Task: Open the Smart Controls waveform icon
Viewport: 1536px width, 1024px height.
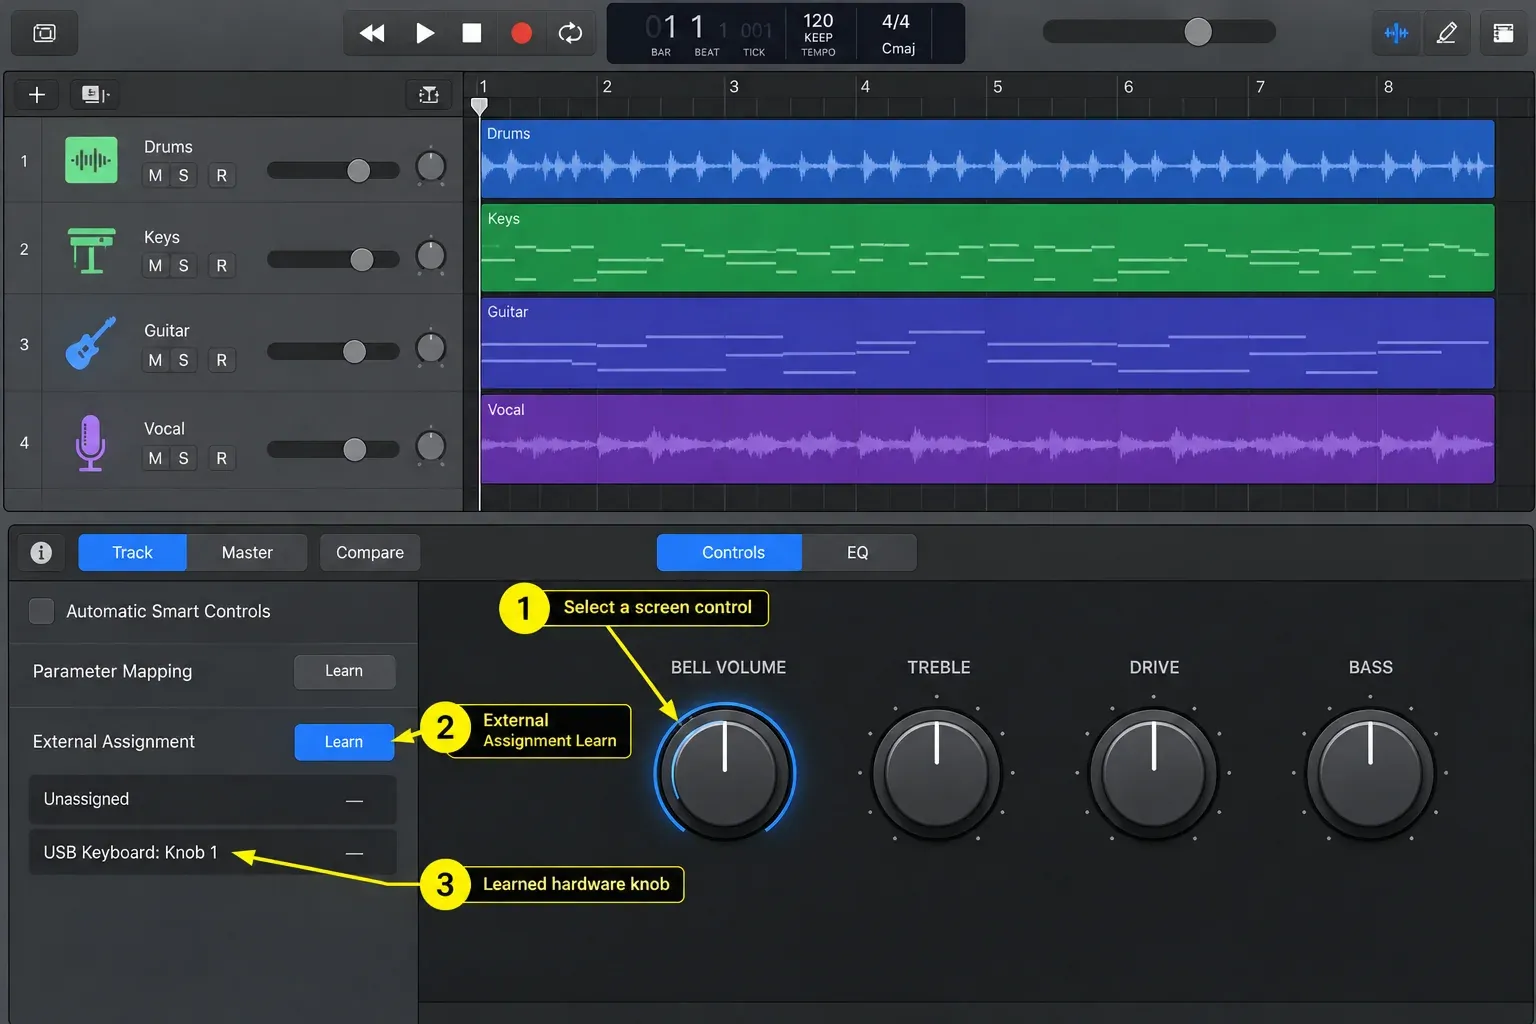Action: (1396, 33)
